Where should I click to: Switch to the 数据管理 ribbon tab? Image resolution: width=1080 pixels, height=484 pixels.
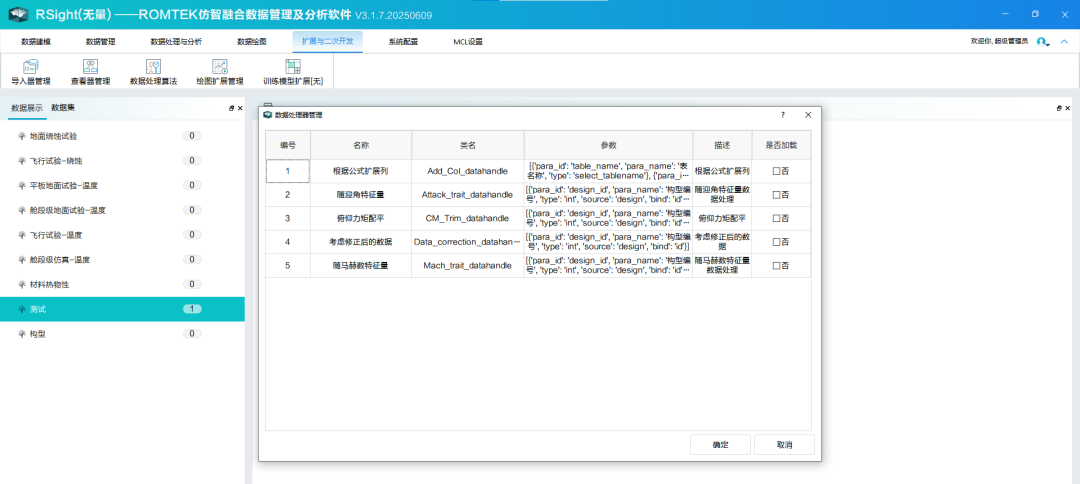pyautogui.click(x=100, y=41)
